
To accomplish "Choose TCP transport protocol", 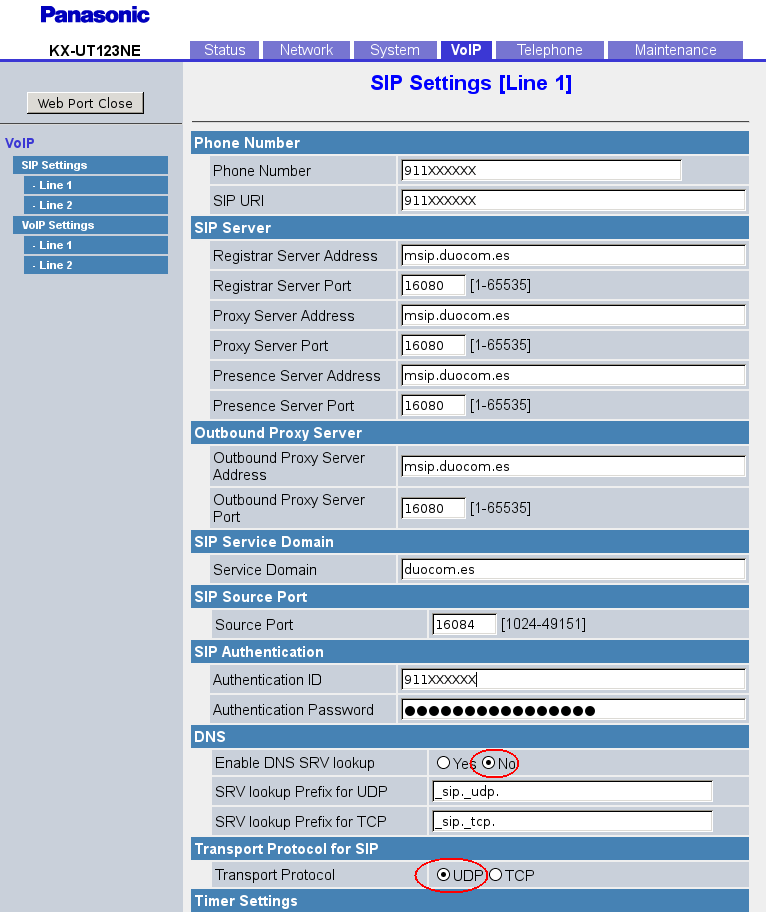I will [495, 875].
